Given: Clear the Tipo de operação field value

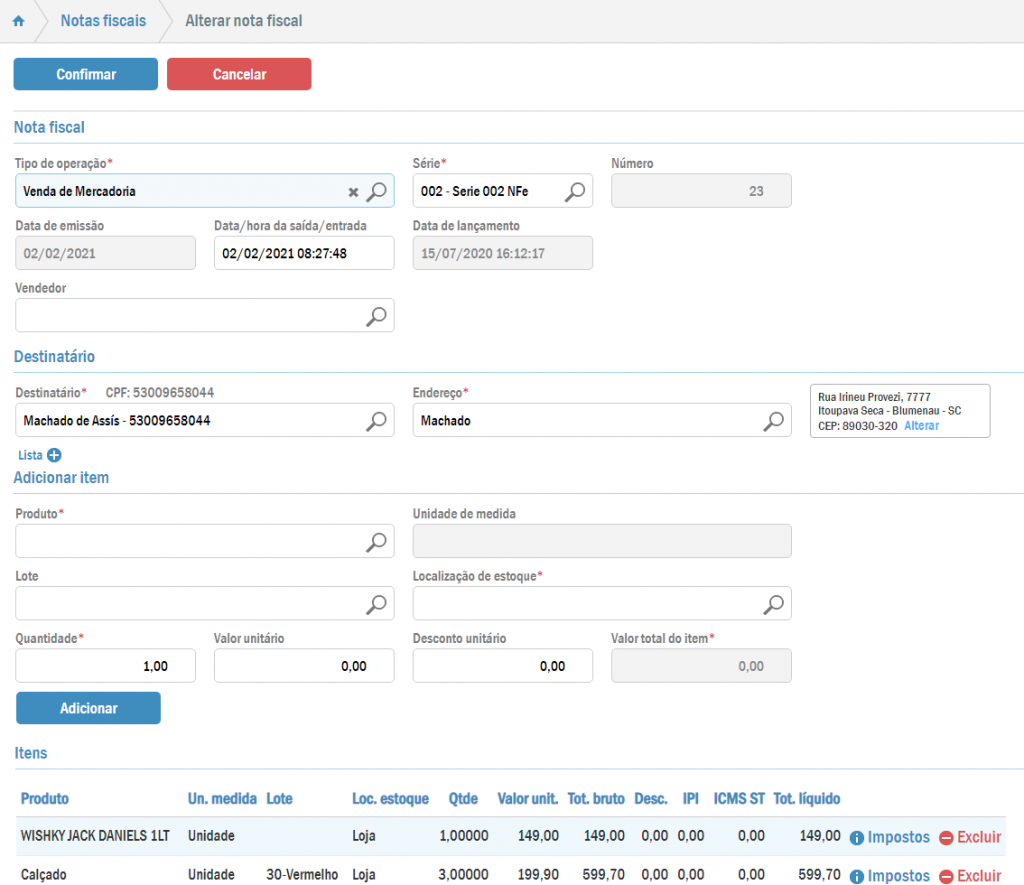Looking at the screenshot, I should coord(353,192).
